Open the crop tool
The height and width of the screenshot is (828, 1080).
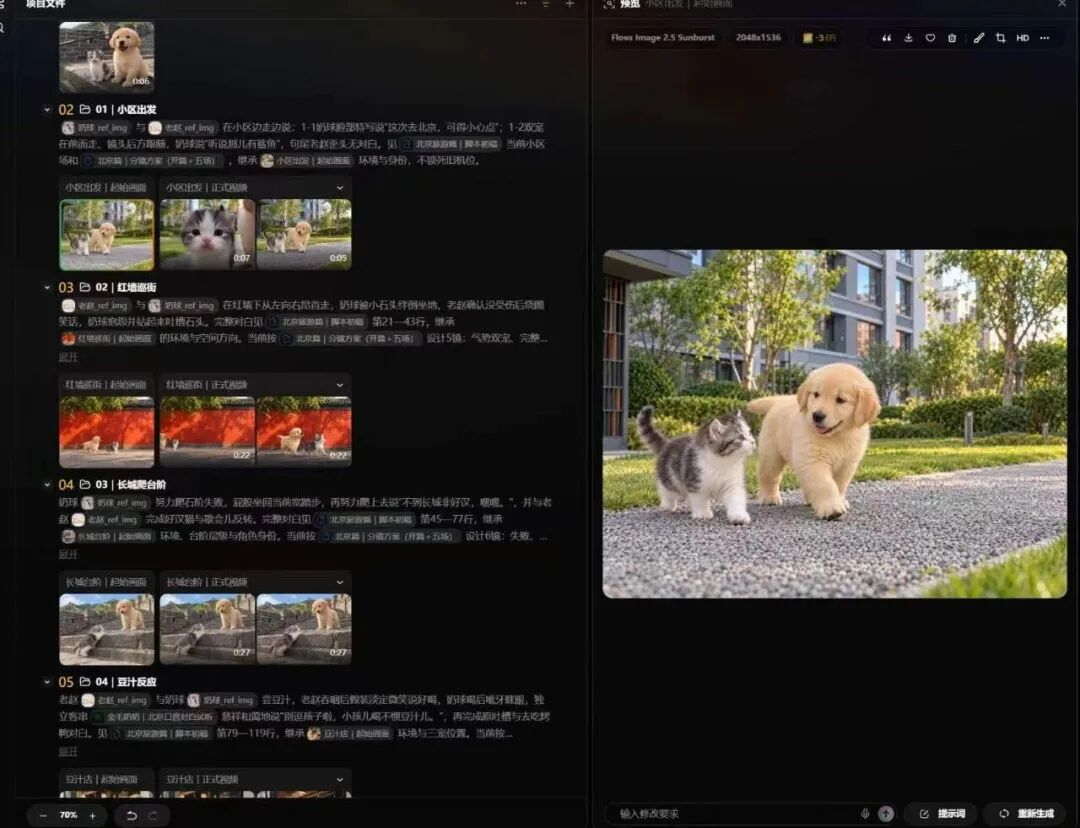[x=1001, y=38]
